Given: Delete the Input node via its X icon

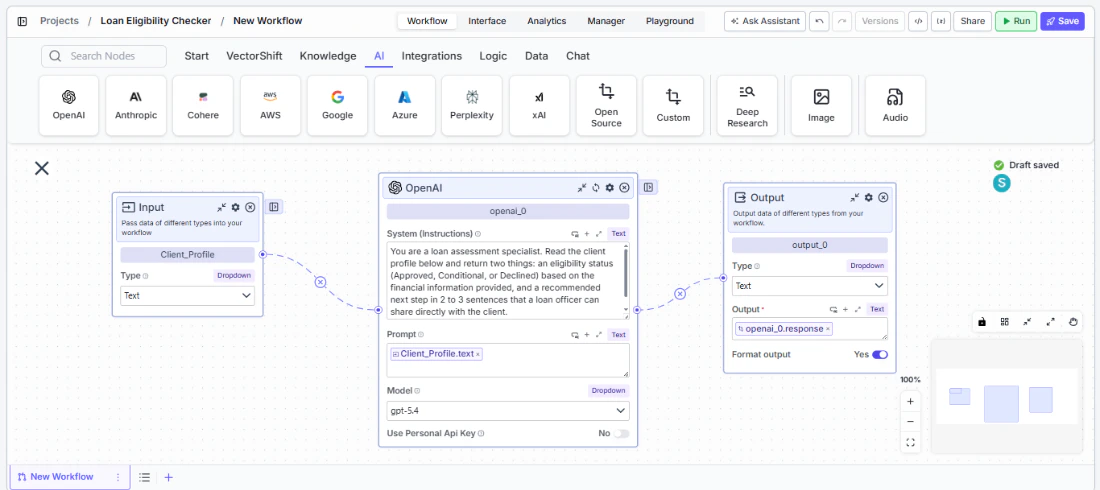Looking at the screenshot, I should [250, 207].
